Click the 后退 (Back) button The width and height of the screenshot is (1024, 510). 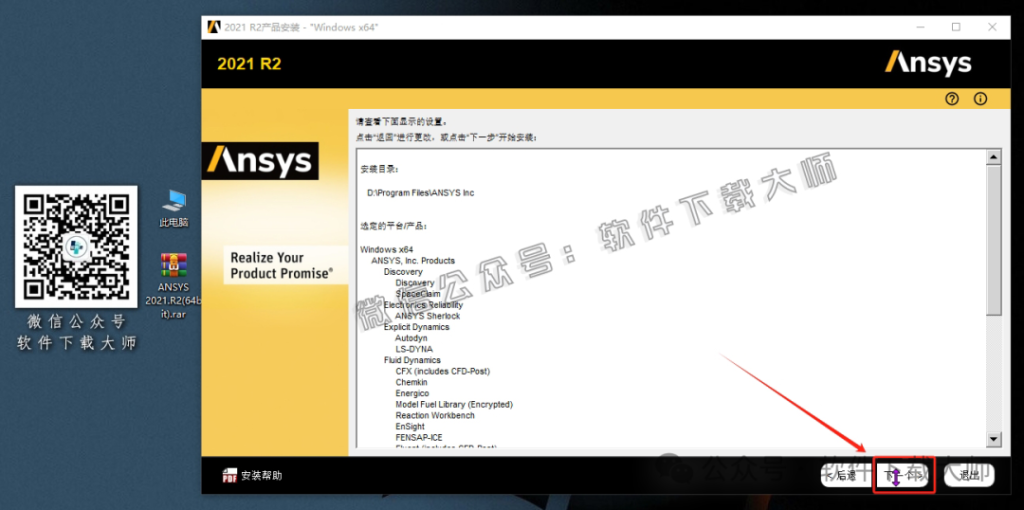[x=846, y=475]
